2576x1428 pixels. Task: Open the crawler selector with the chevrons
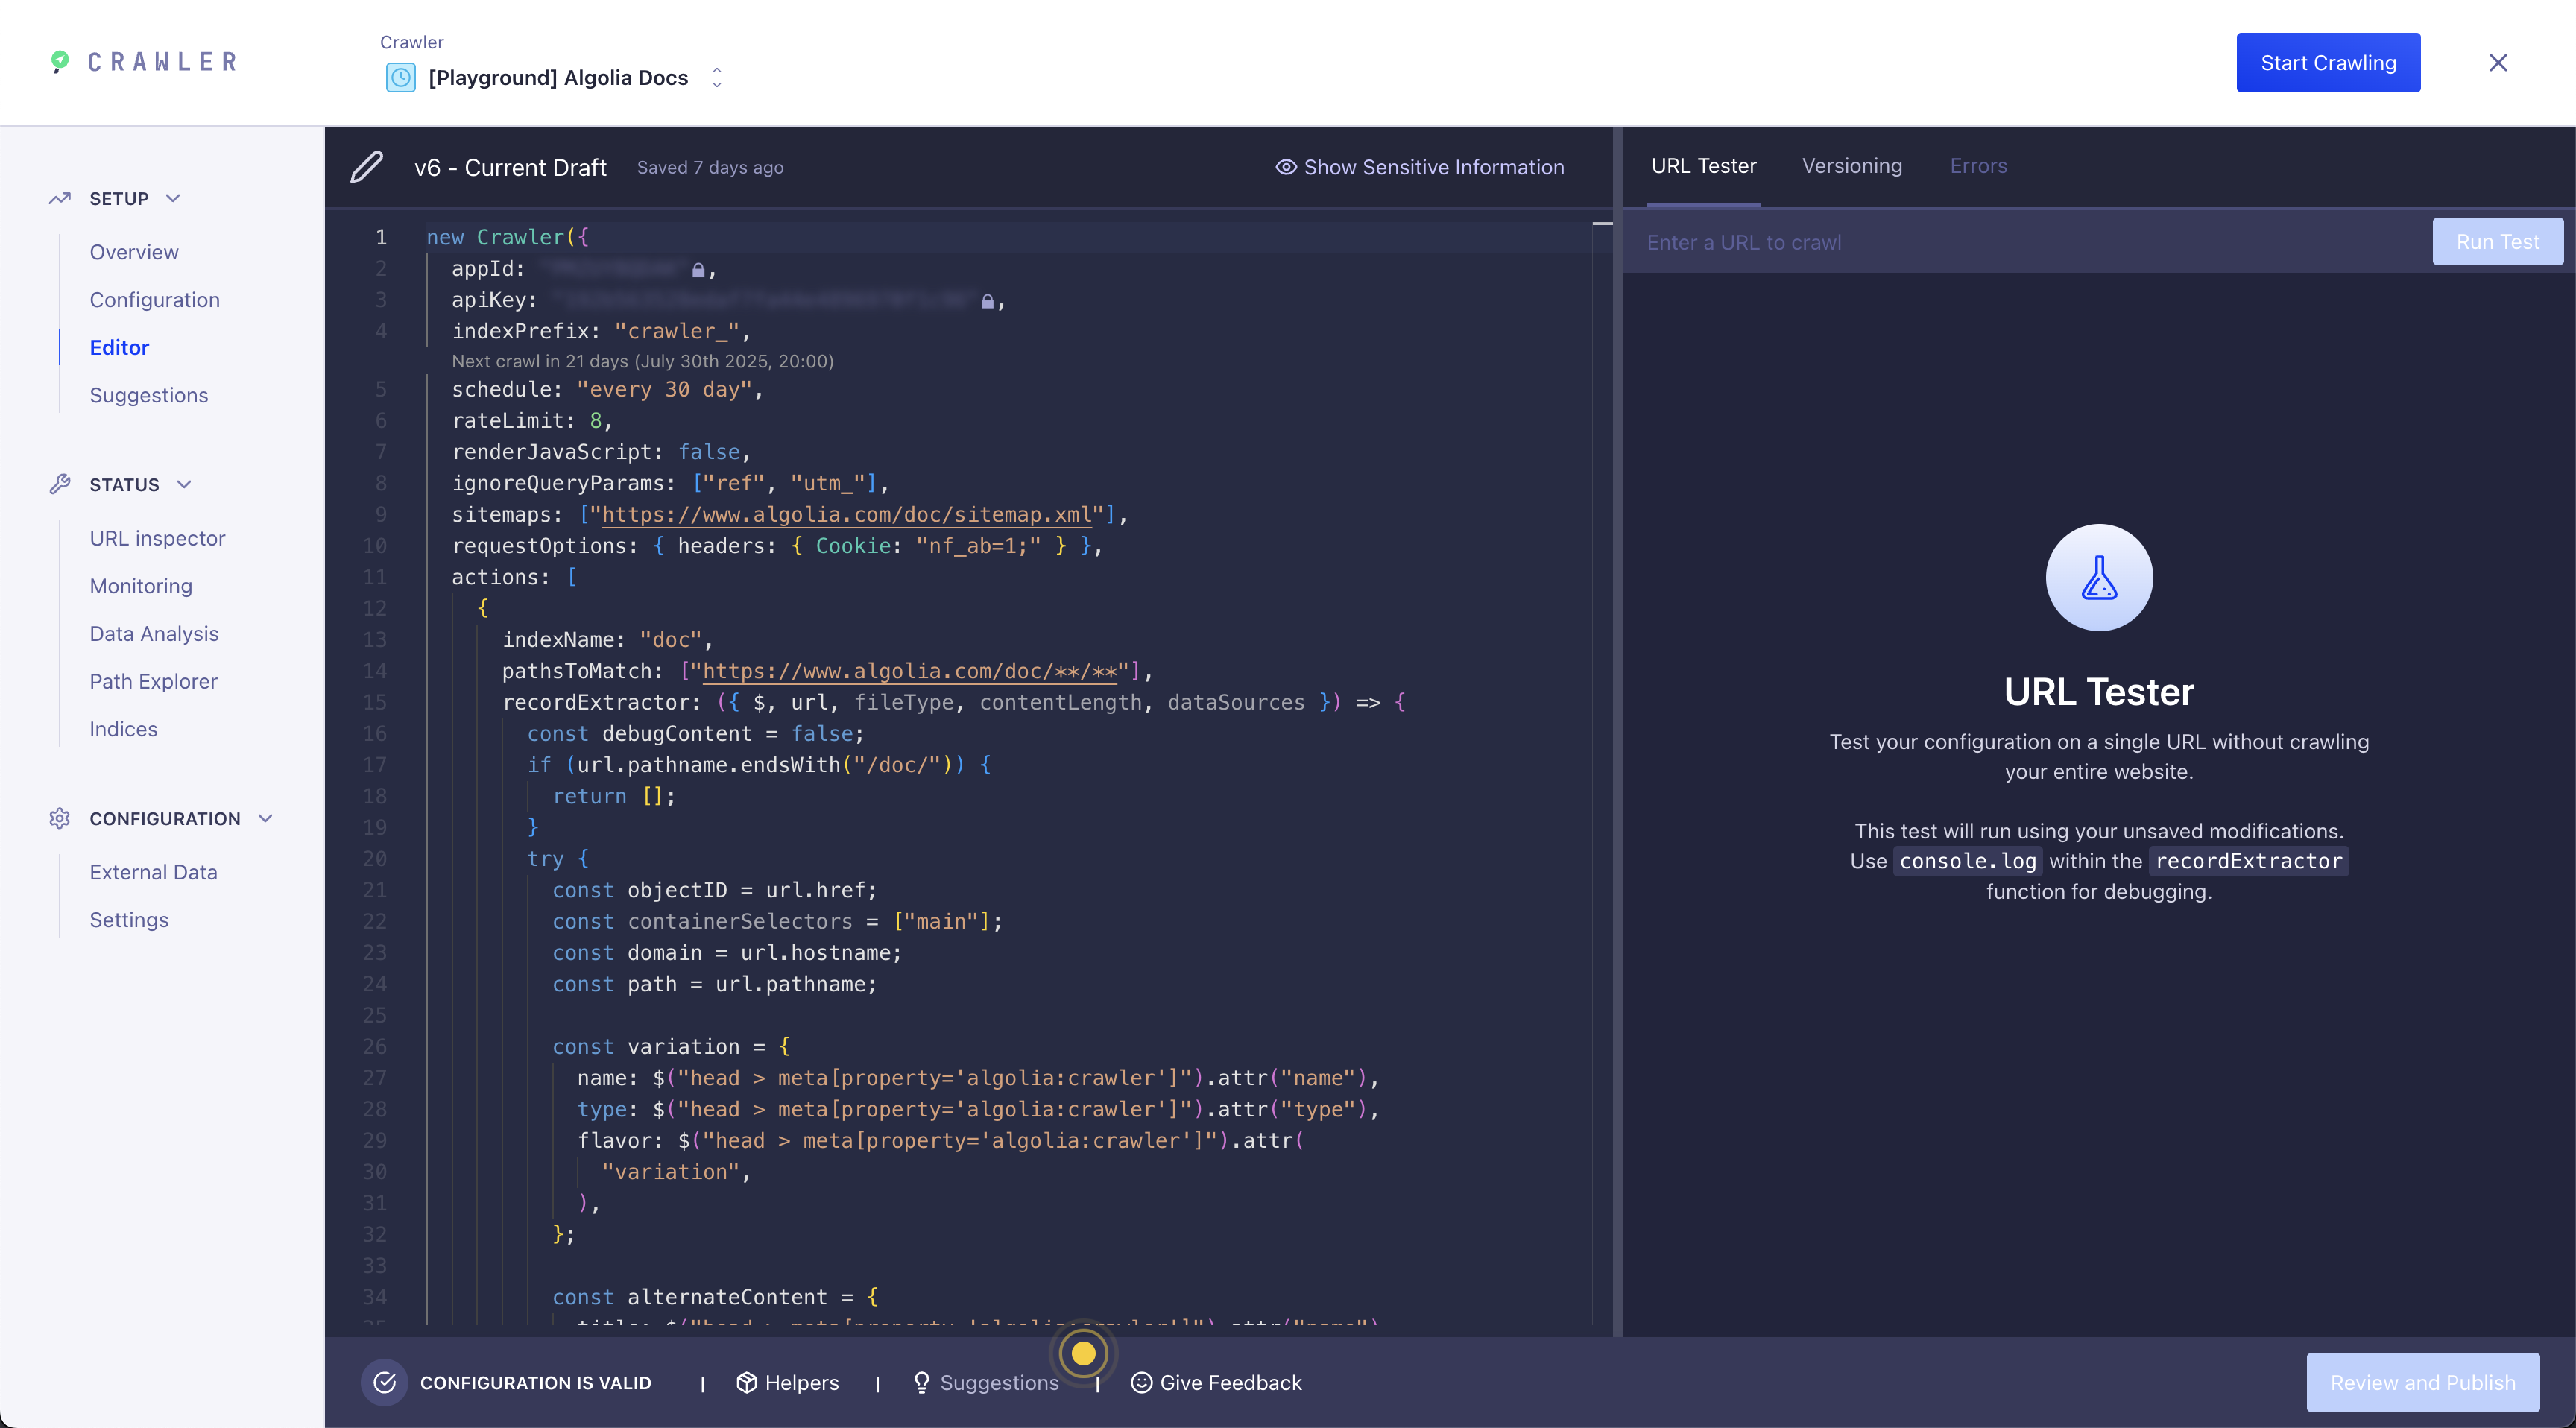tap(716, 77)
